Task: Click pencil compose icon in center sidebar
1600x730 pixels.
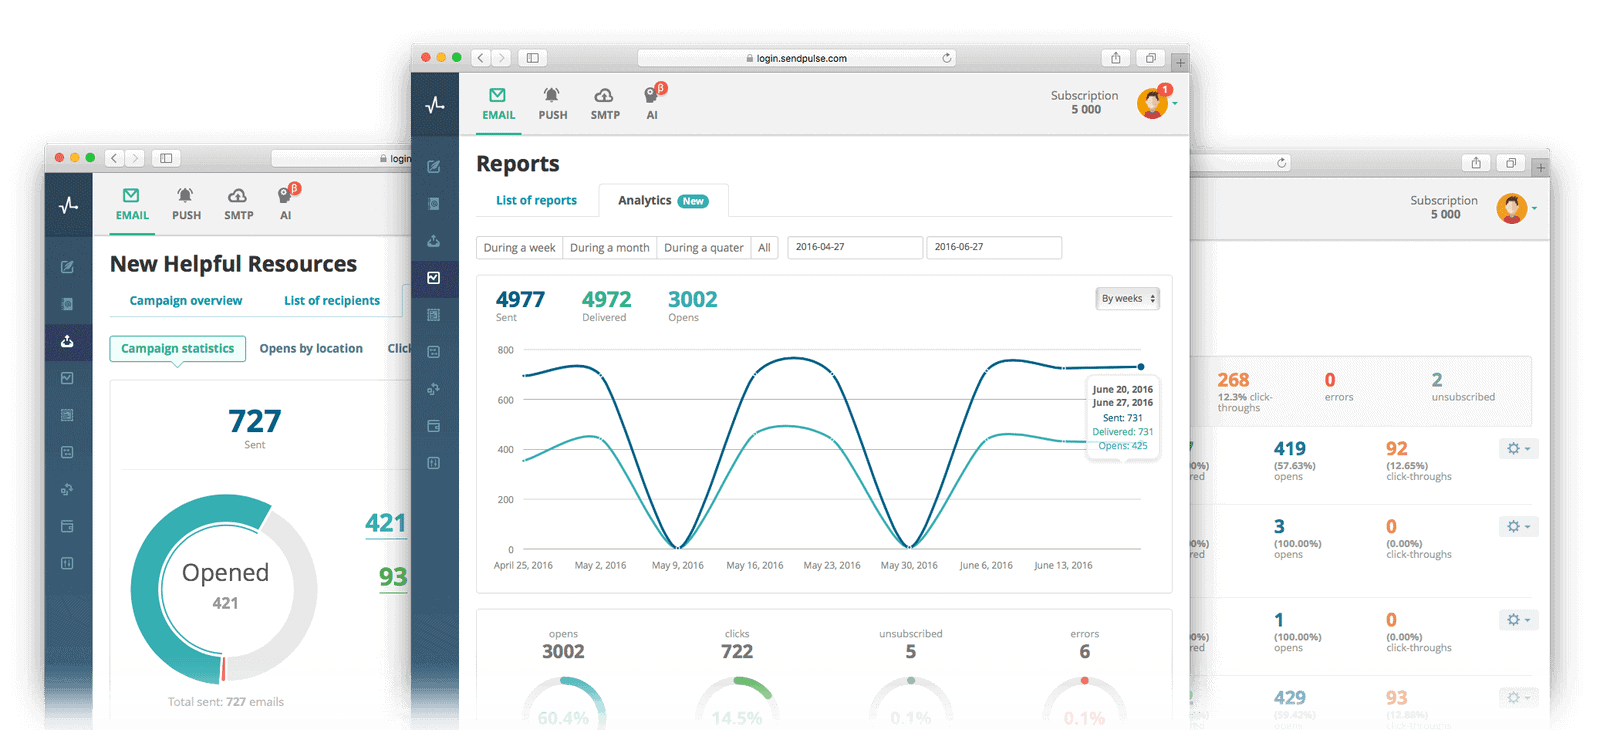Action: [x=434, y=167]
